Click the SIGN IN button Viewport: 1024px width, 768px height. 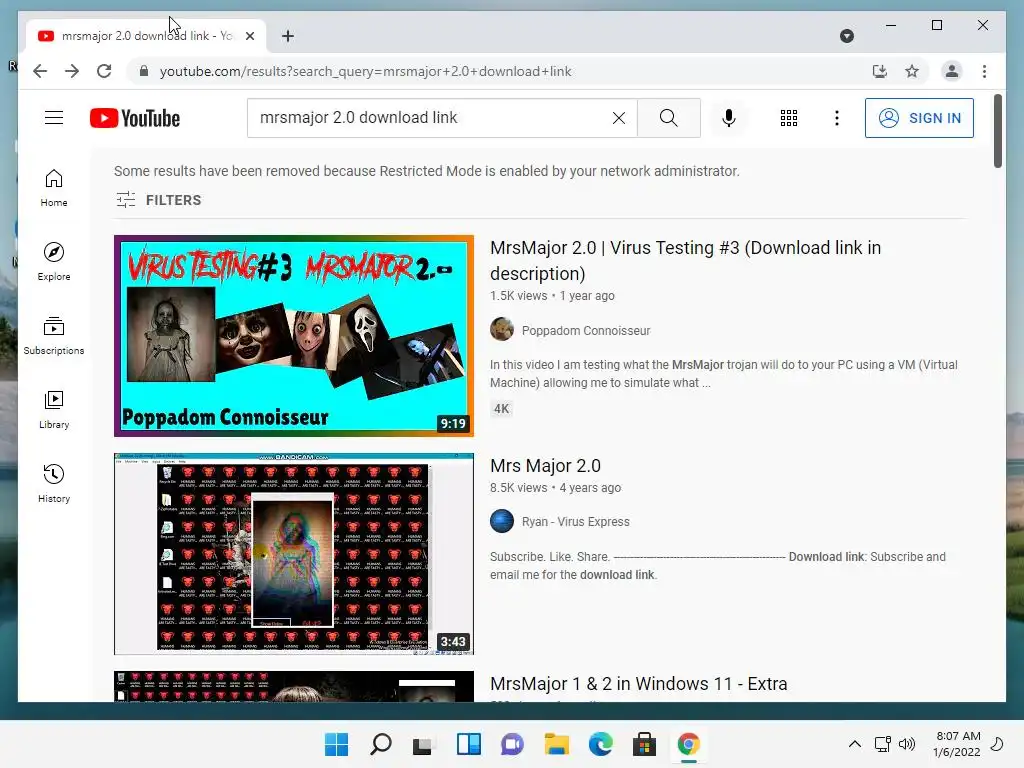[x=919, y=118]
